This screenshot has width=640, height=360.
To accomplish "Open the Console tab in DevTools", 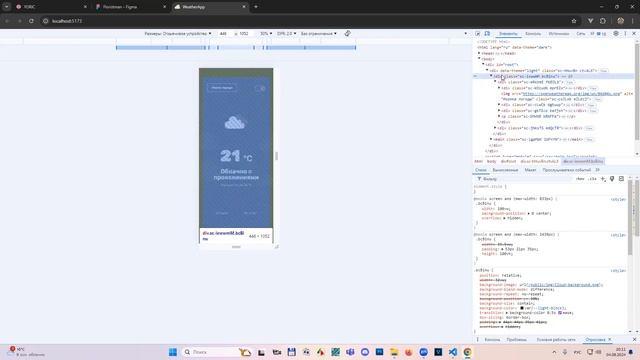I will (533, 33).
